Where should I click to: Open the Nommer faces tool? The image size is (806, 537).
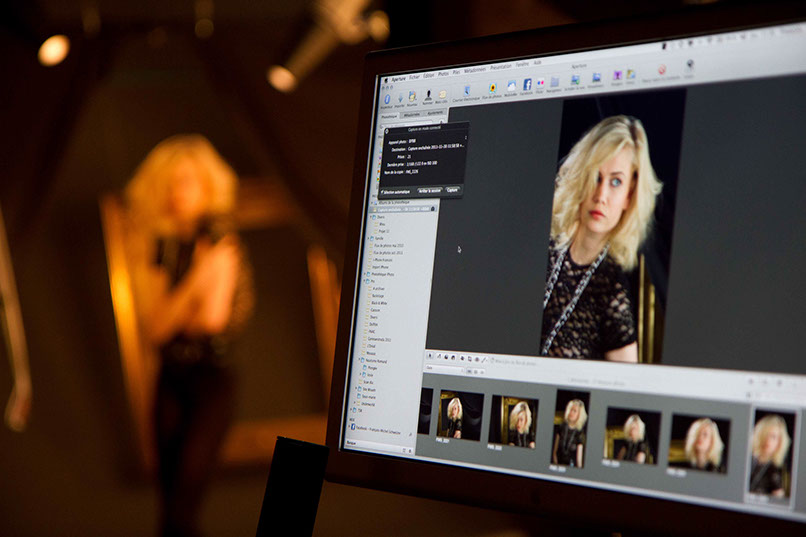(x=428, y=94)
